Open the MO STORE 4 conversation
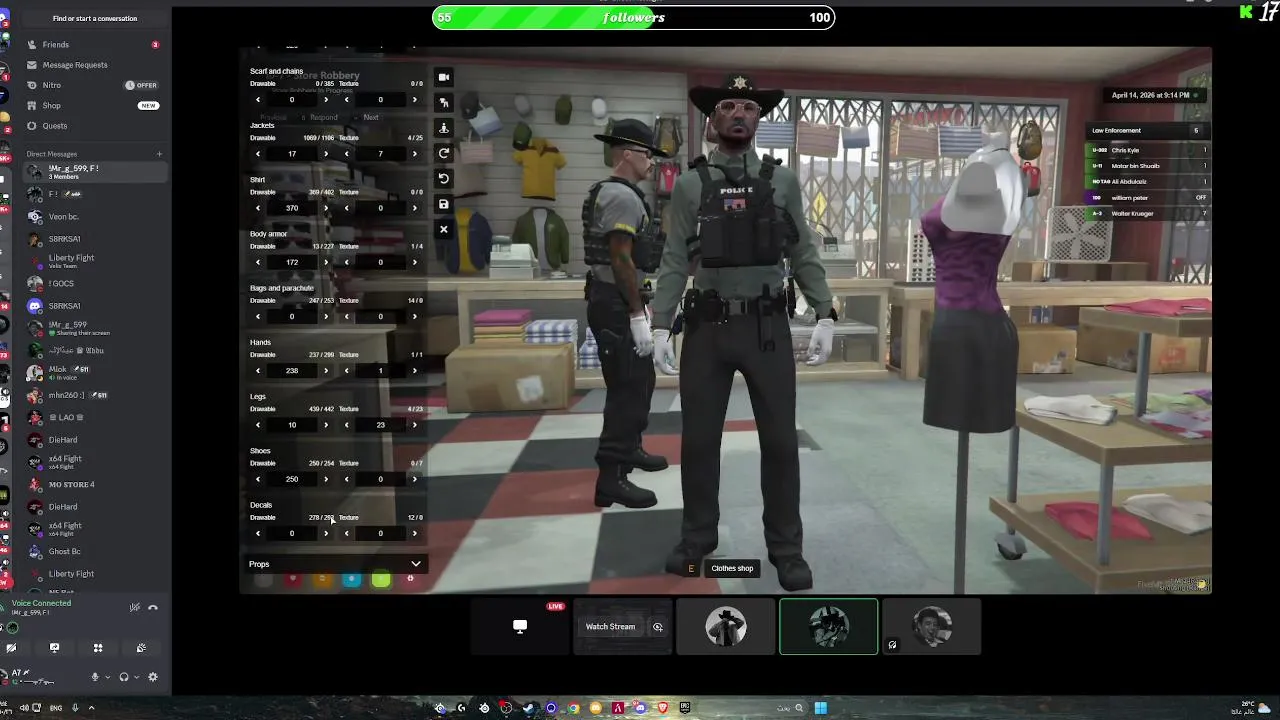 pyautogui.click(x=93, y=485)
